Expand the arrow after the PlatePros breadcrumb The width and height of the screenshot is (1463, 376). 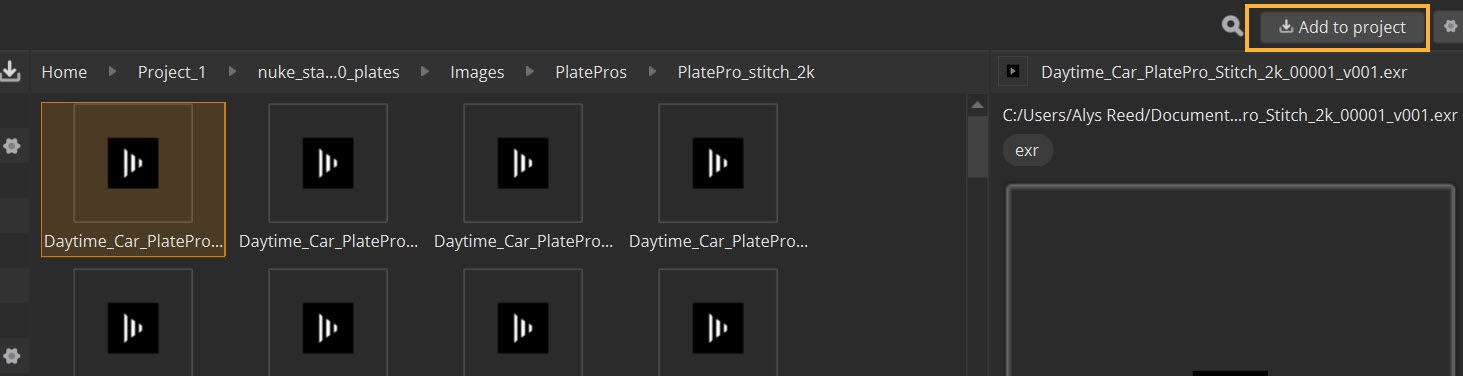[653, 72]
